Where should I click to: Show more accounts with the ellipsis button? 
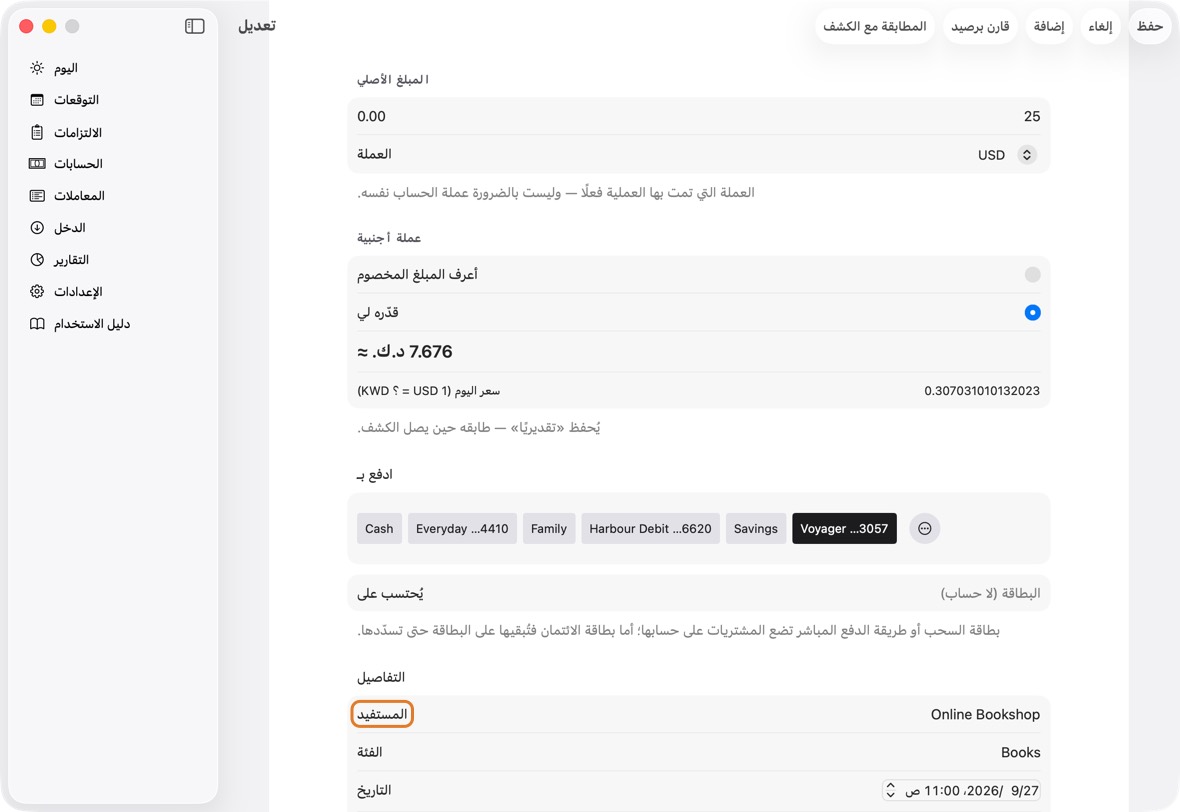click(x=925, y=528)
